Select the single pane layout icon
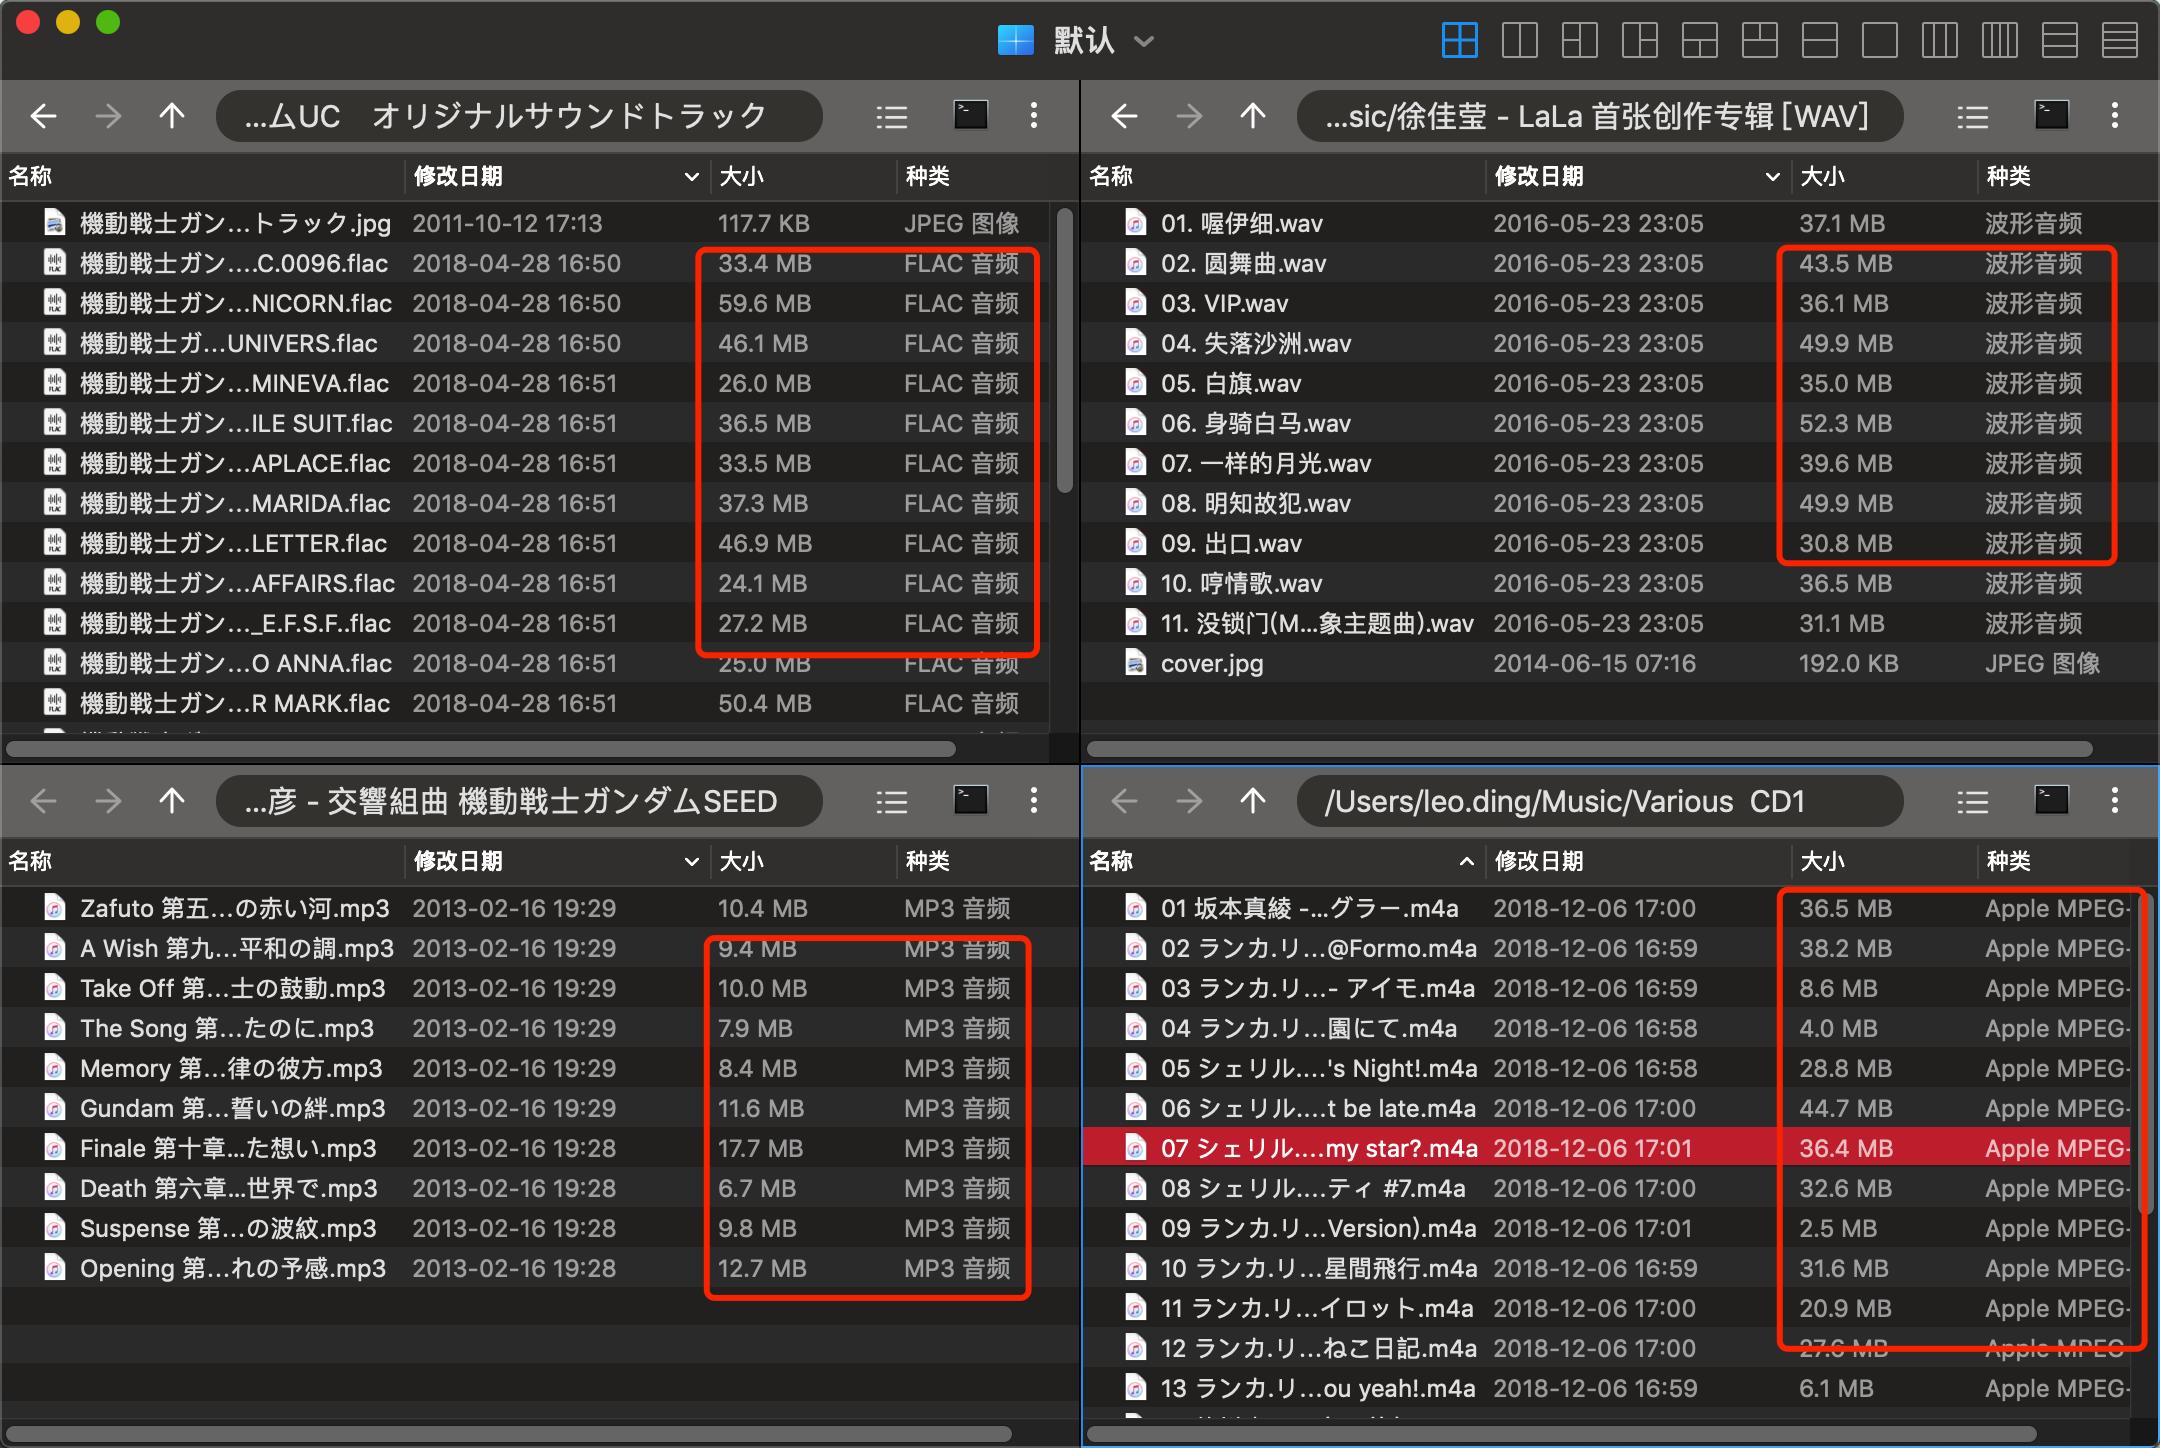 point(1879,41)
